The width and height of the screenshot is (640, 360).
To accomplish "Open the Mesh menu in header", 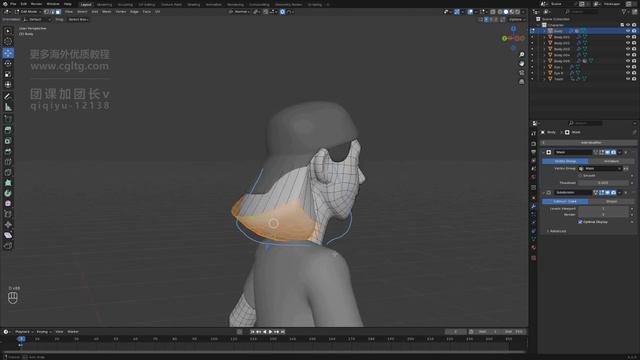I will [107, 12].
